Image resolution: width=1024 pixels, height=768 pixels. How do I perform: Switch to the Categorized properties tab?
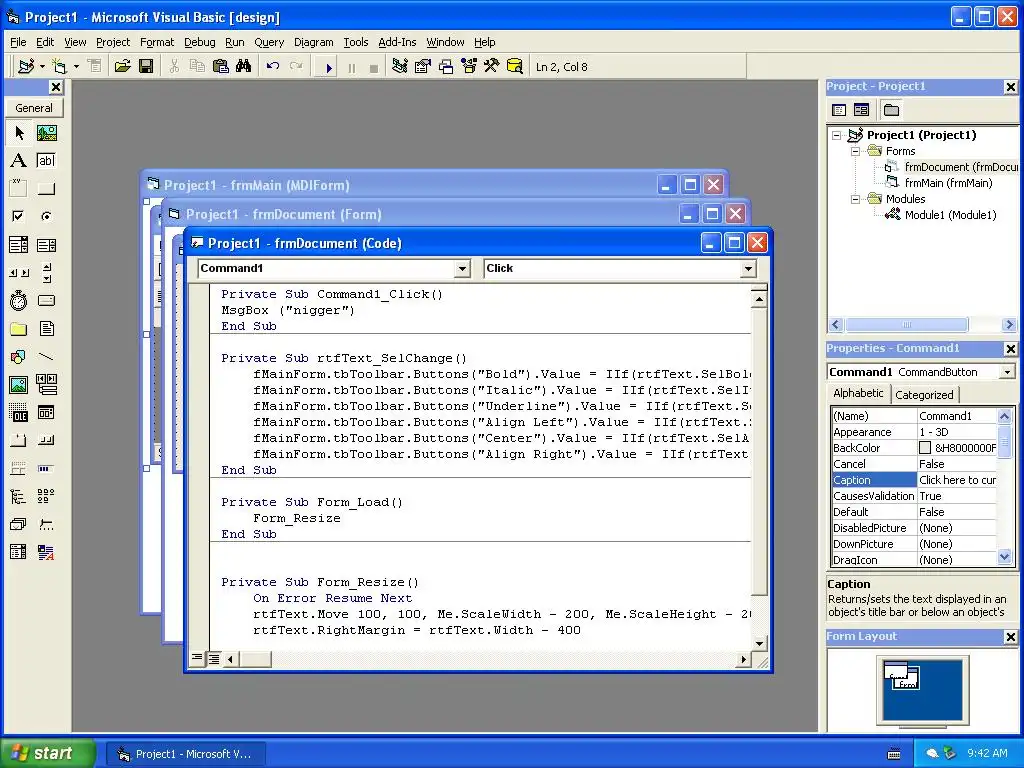pyautogui.click(x=924, y=394)
